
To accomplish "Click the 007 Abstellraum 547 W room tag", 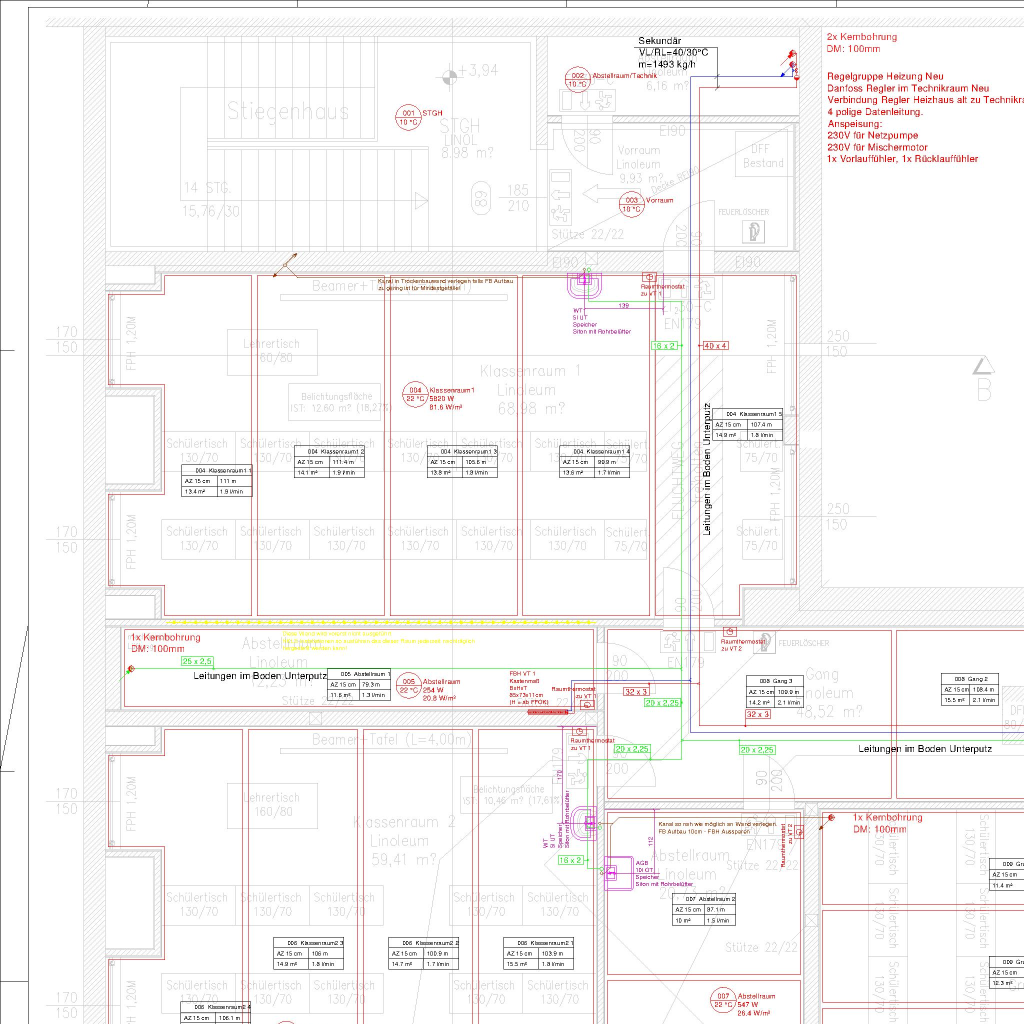I will pyautogui.click(x=723, y=1000).
